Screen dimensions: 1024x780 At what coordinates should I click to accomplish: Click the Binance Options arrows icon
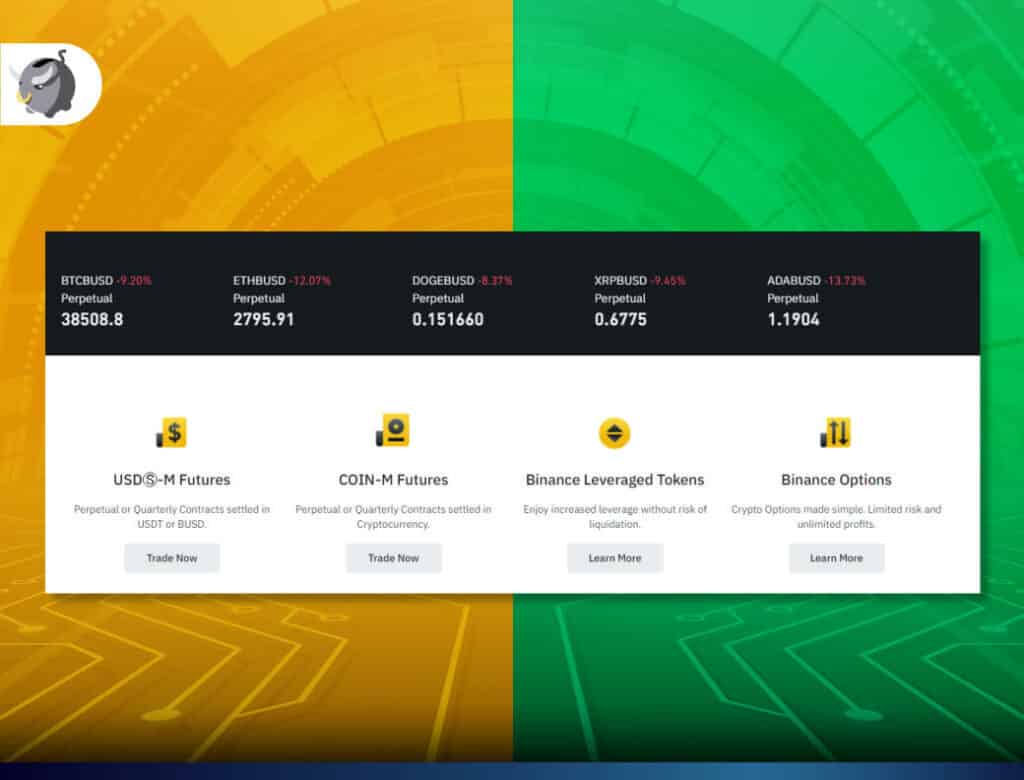835,432
